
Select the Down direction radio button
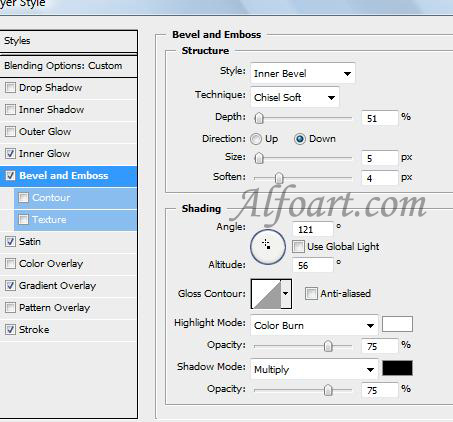(x=300, y=139)
